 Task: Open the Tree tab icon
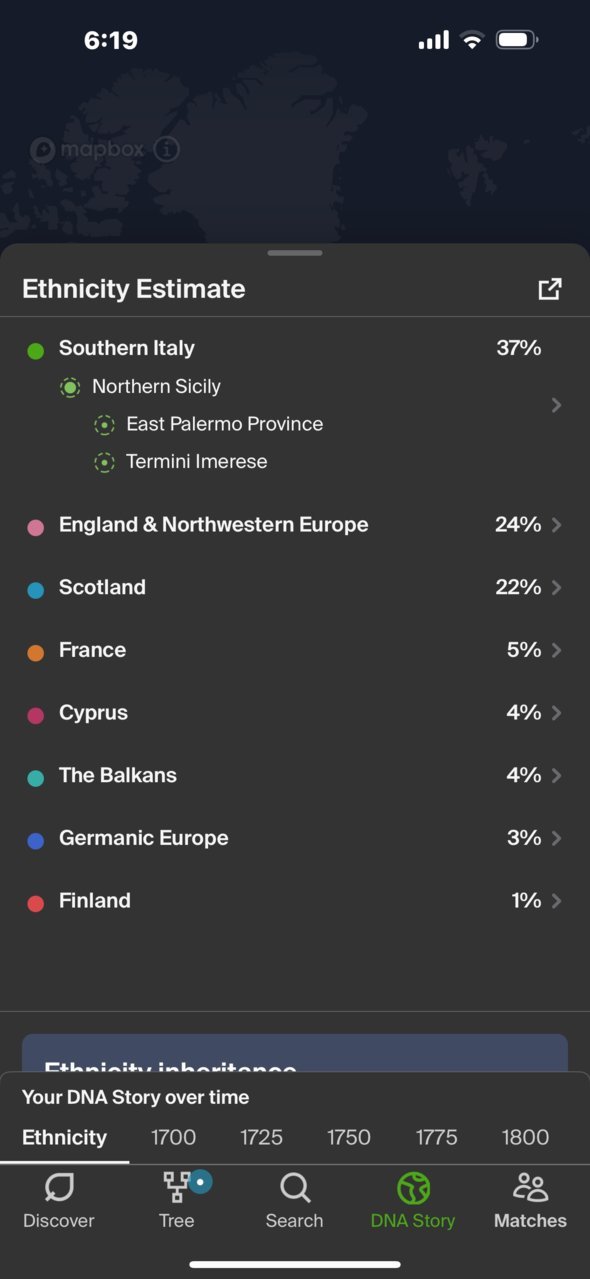(177, 1188)
